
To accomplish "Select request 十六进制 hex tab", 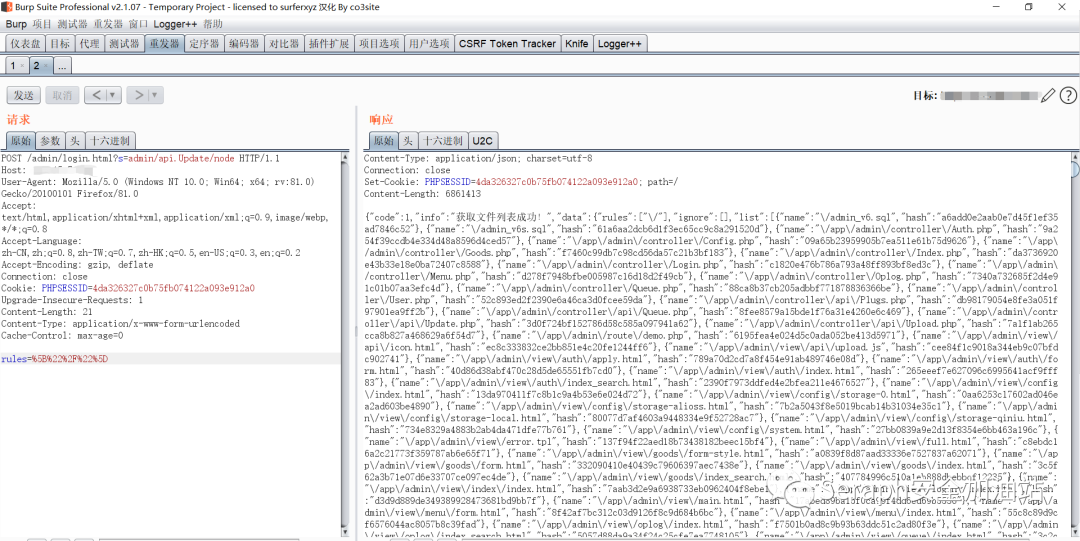I will (110, 141).
